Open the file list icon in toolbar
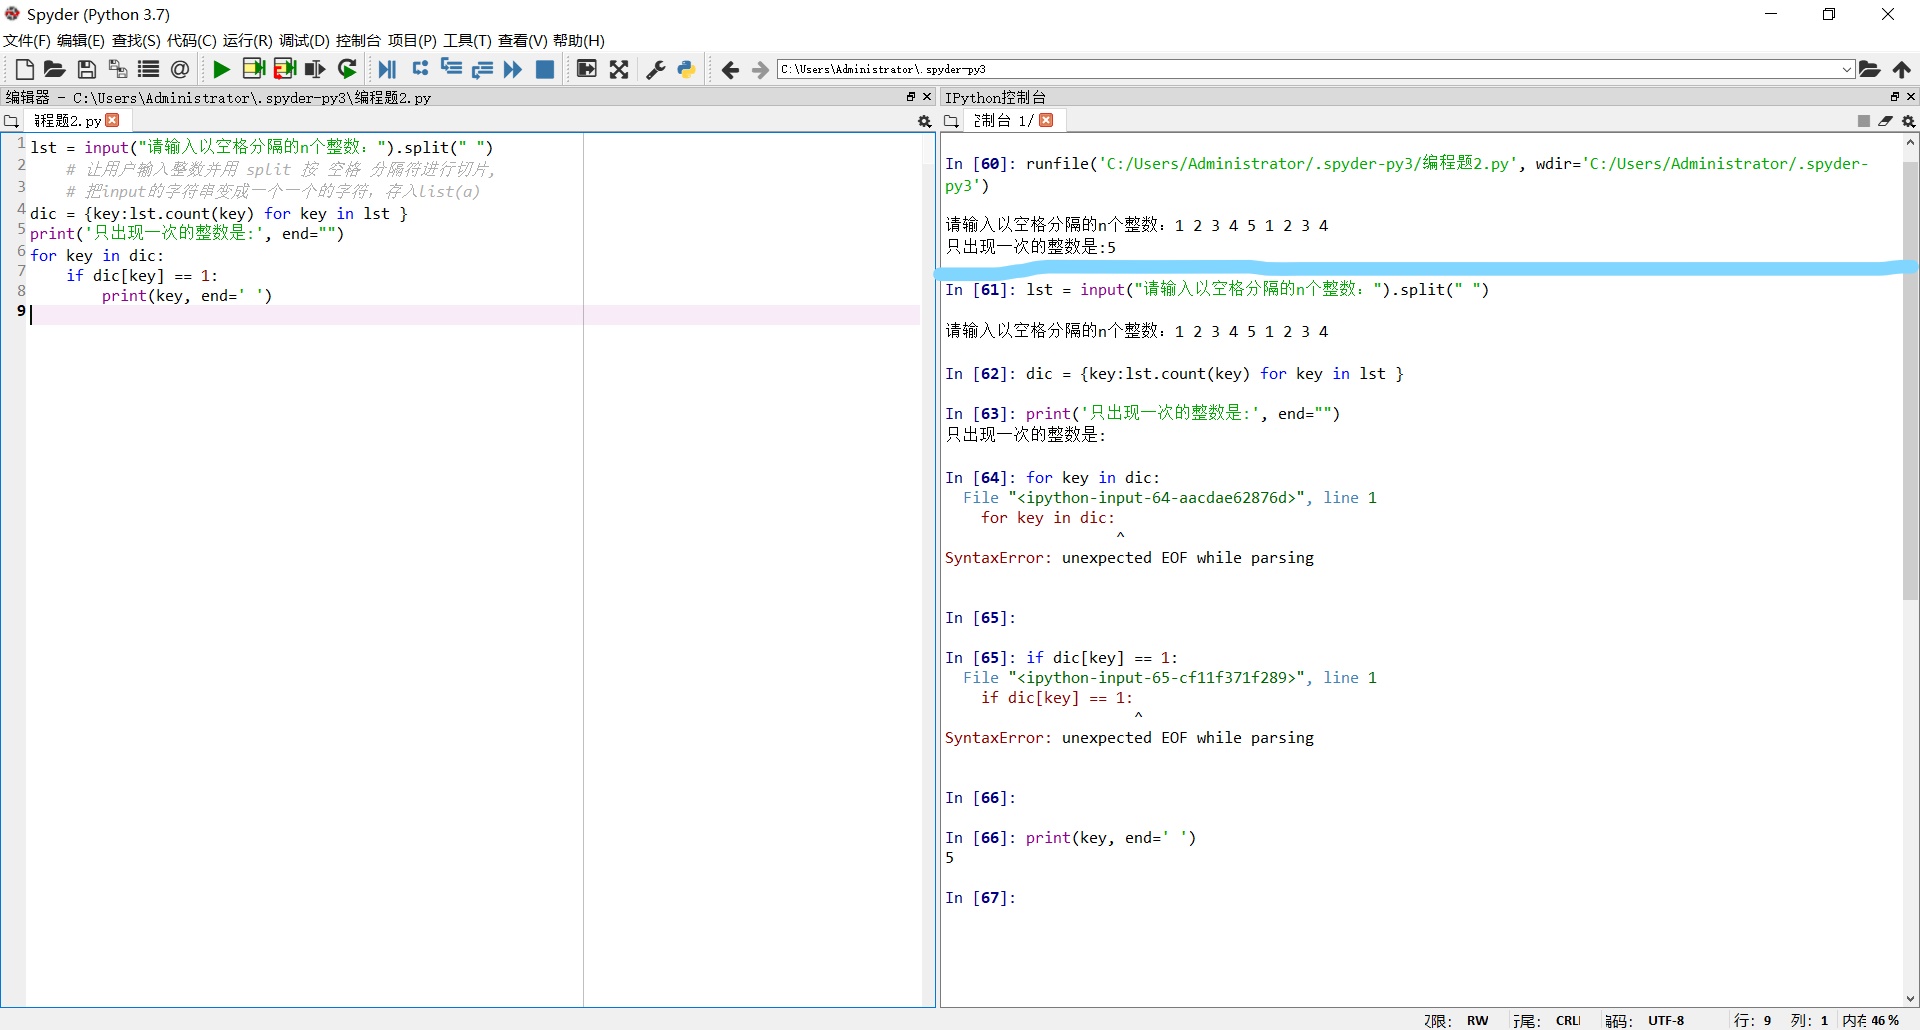Screen dimensions: 1920x1030 point(149,69)
